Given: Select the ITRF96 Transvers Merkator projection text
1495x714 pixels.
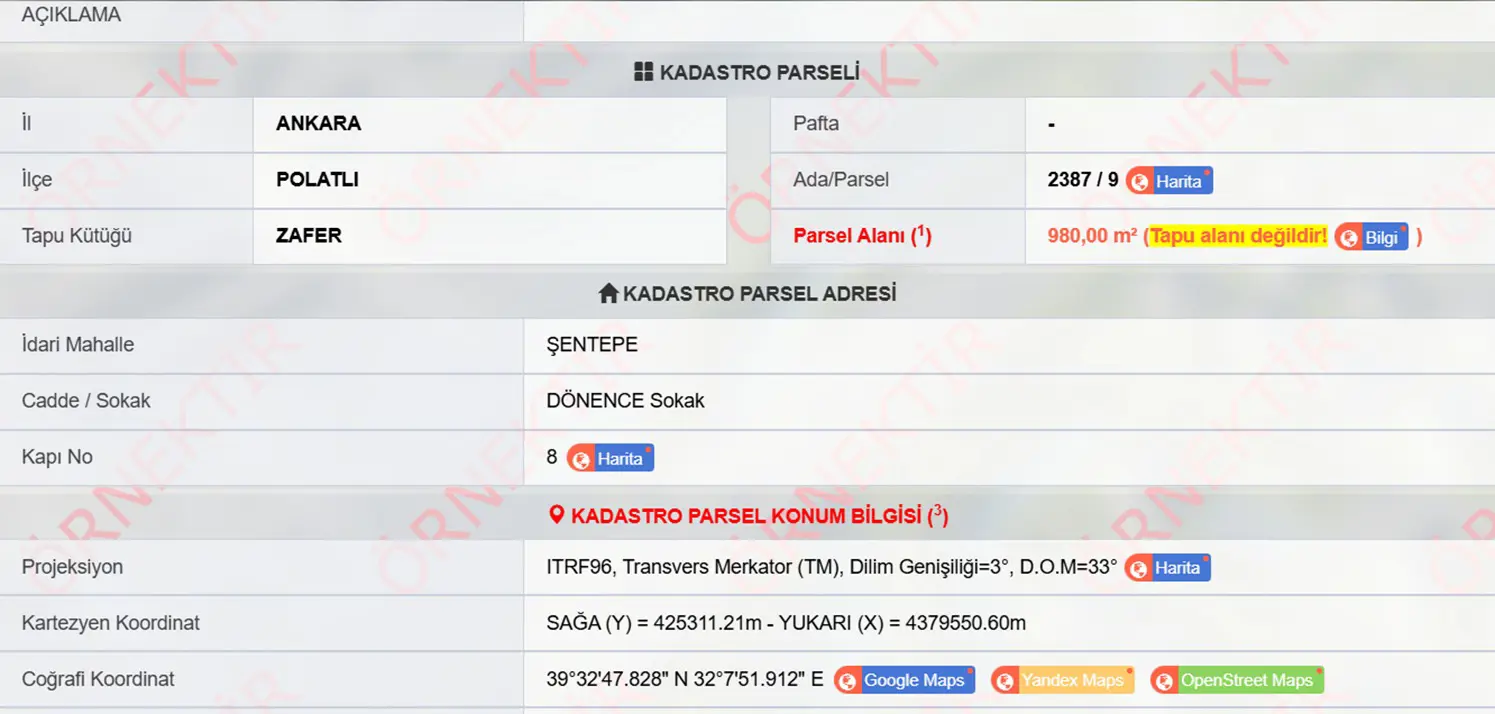Looking at the screenshot, I should 831,568.
